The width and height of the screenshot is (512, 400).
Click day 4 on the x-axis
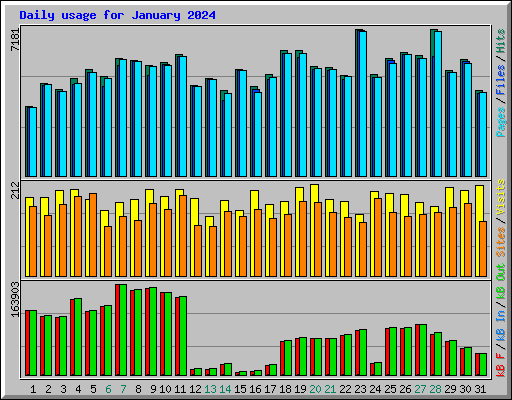tap(78, 389)
